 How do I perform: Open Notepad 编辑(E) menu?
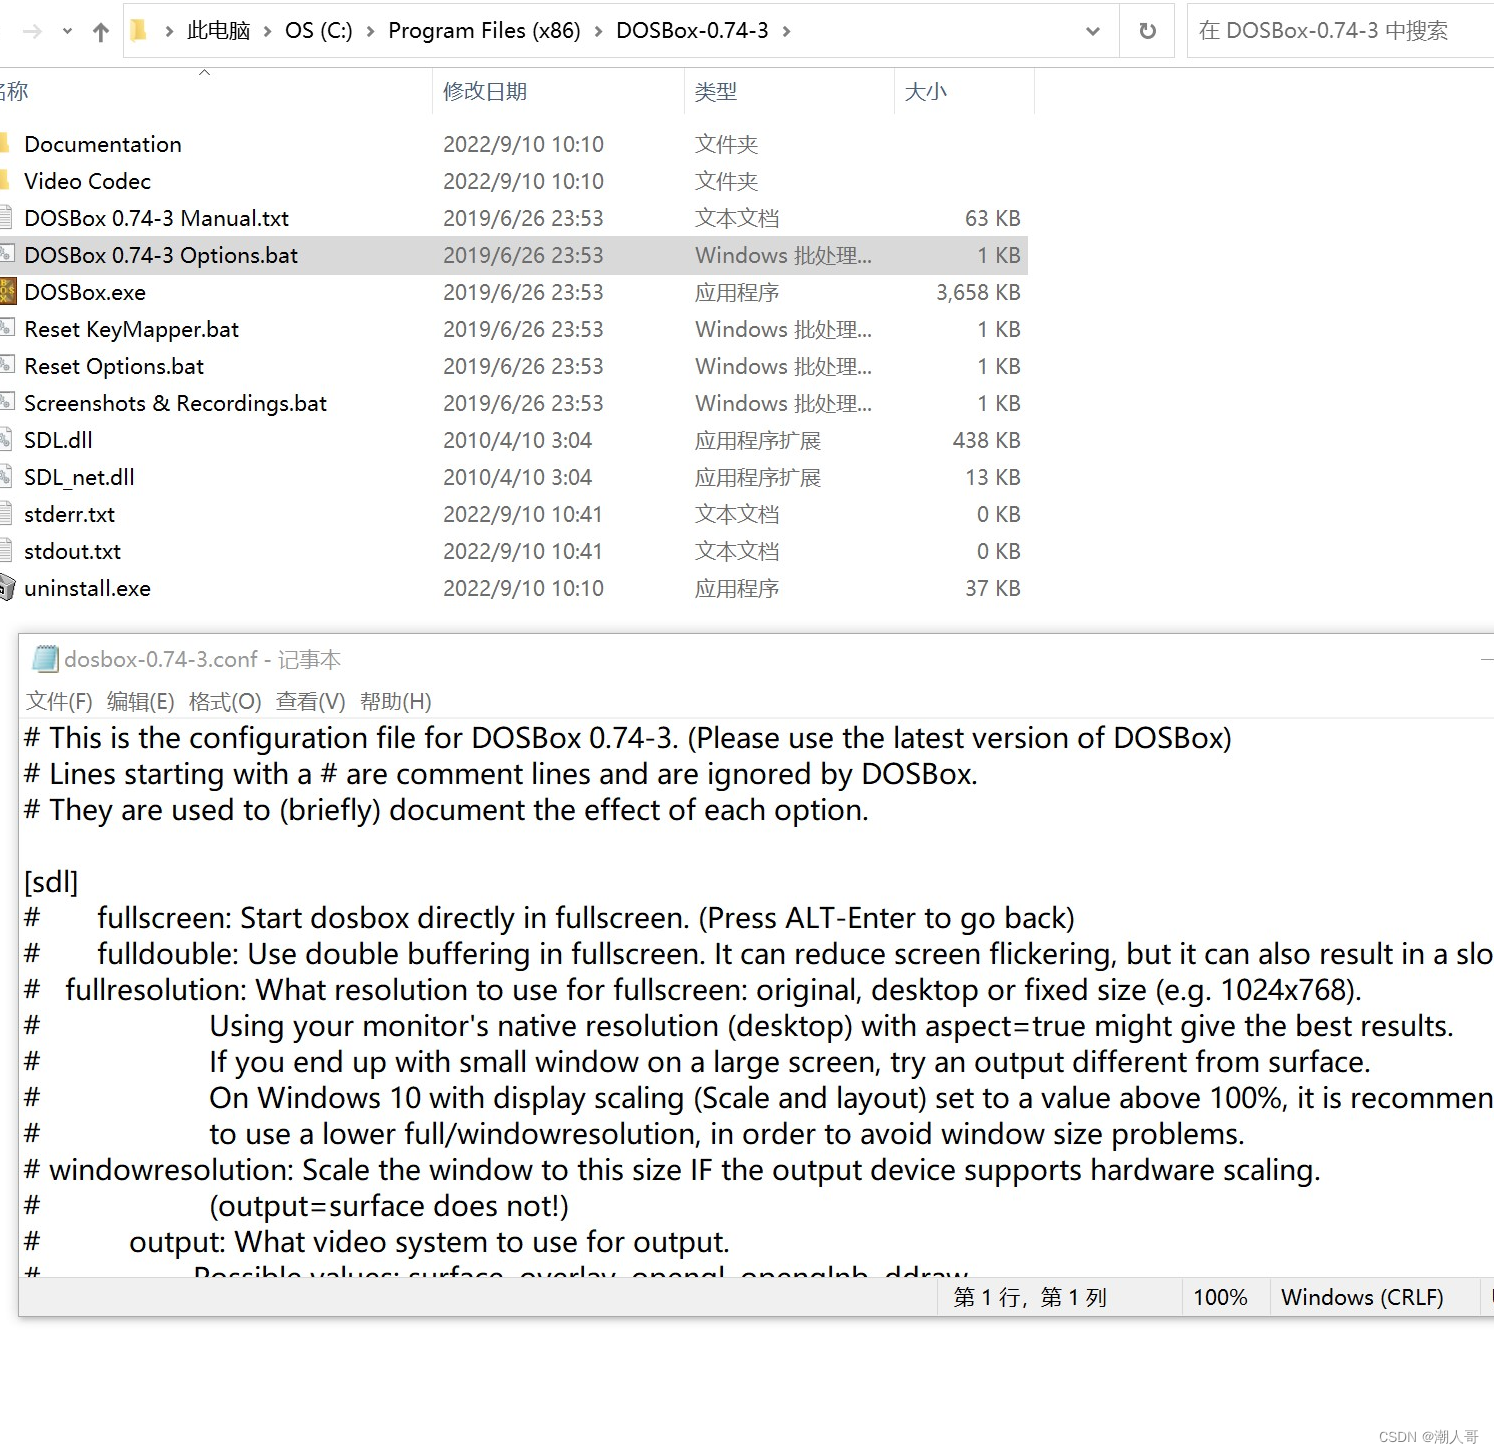point(140,701)
